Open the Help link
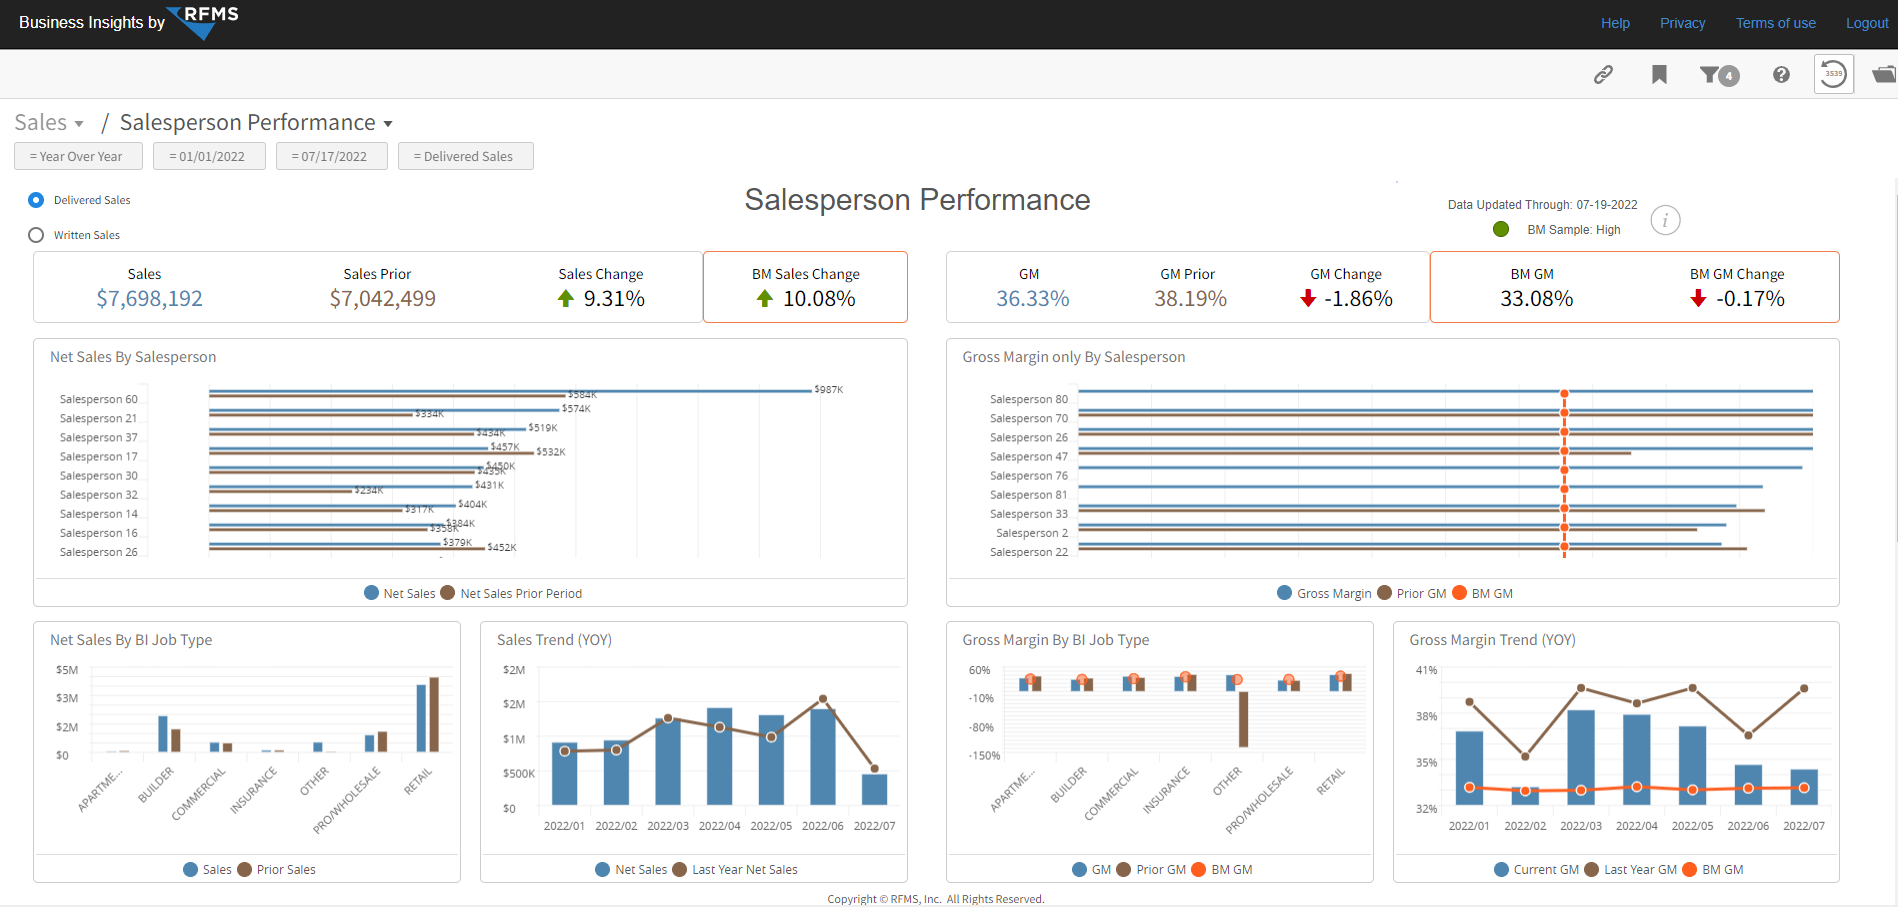The height and width of the screenshot is (918, 1898). (1615, 23)
